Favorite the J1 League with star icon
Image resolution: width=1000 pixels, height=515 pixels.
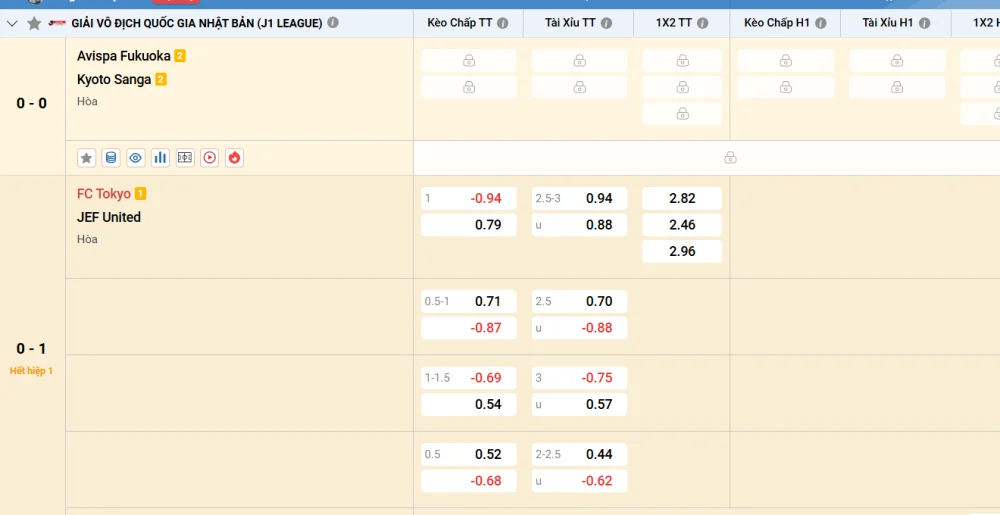(x=34, y=24)
